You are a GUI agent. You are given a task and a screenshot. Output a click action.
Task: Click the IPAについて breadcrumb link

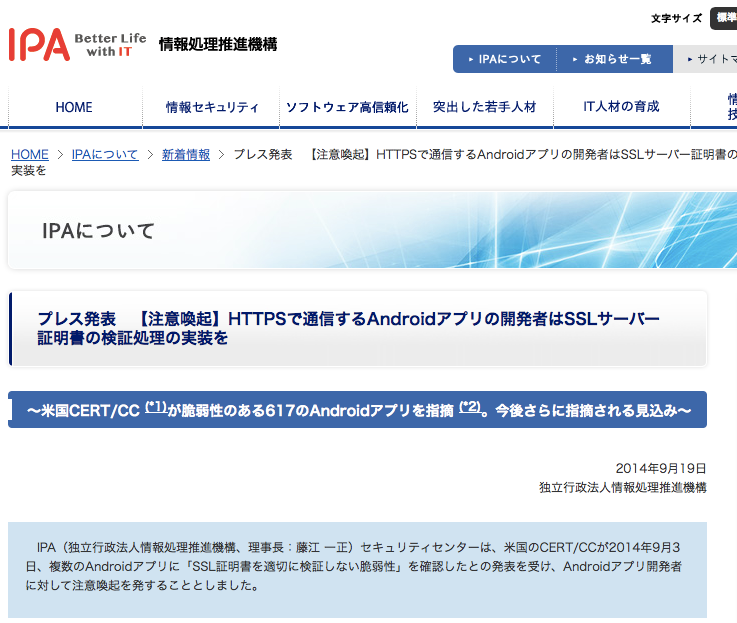[x=105, y=154]
